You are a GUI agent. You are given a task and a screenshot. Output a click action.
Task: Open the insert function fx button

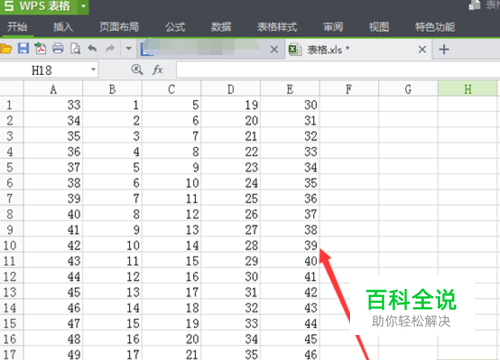(x=158, y=70)
